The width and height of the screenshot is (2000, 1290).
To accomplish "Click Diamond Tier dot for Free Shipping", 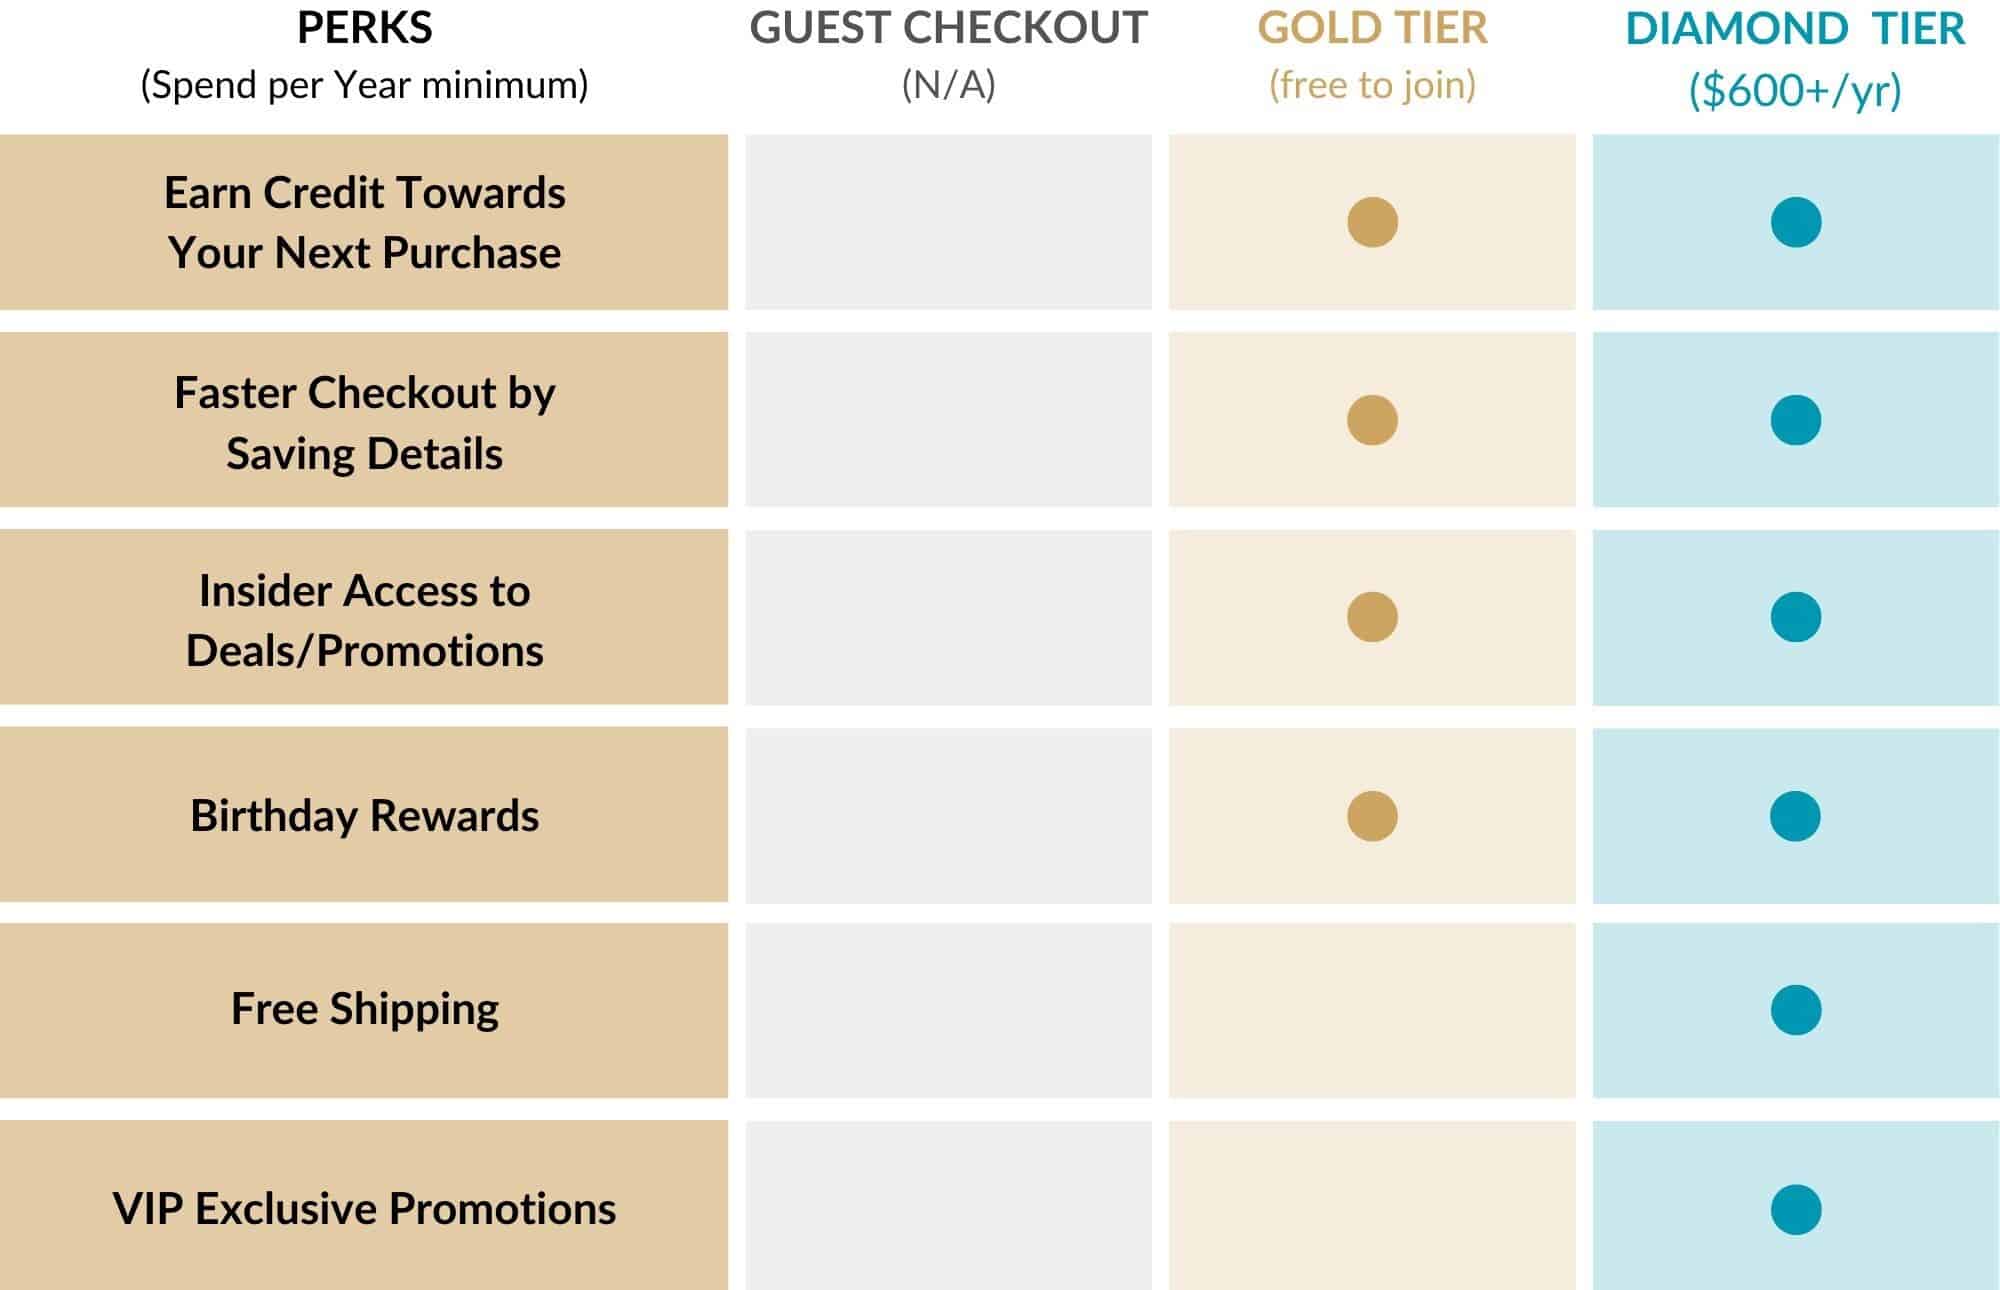I will 1796,1010.
